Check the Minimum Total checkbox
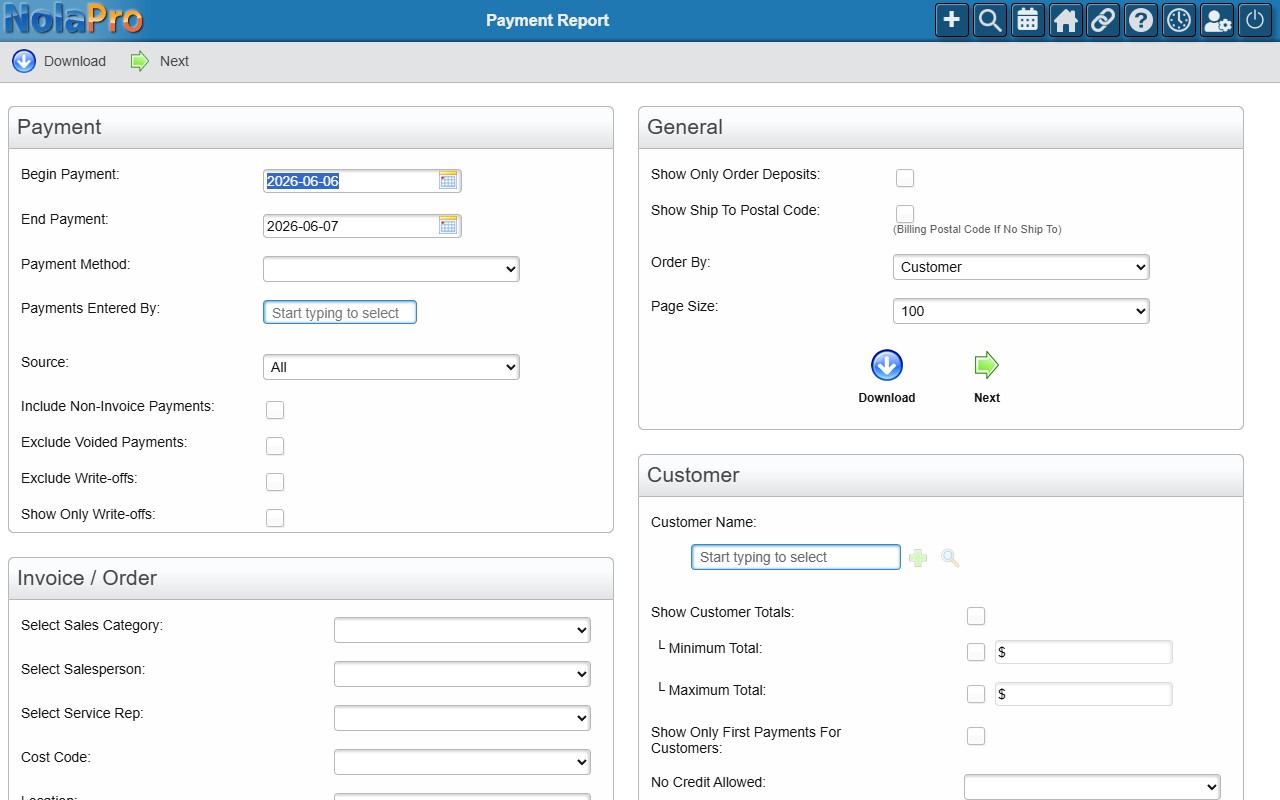This screenshot has width=1280, height=800. click(976, 652)
